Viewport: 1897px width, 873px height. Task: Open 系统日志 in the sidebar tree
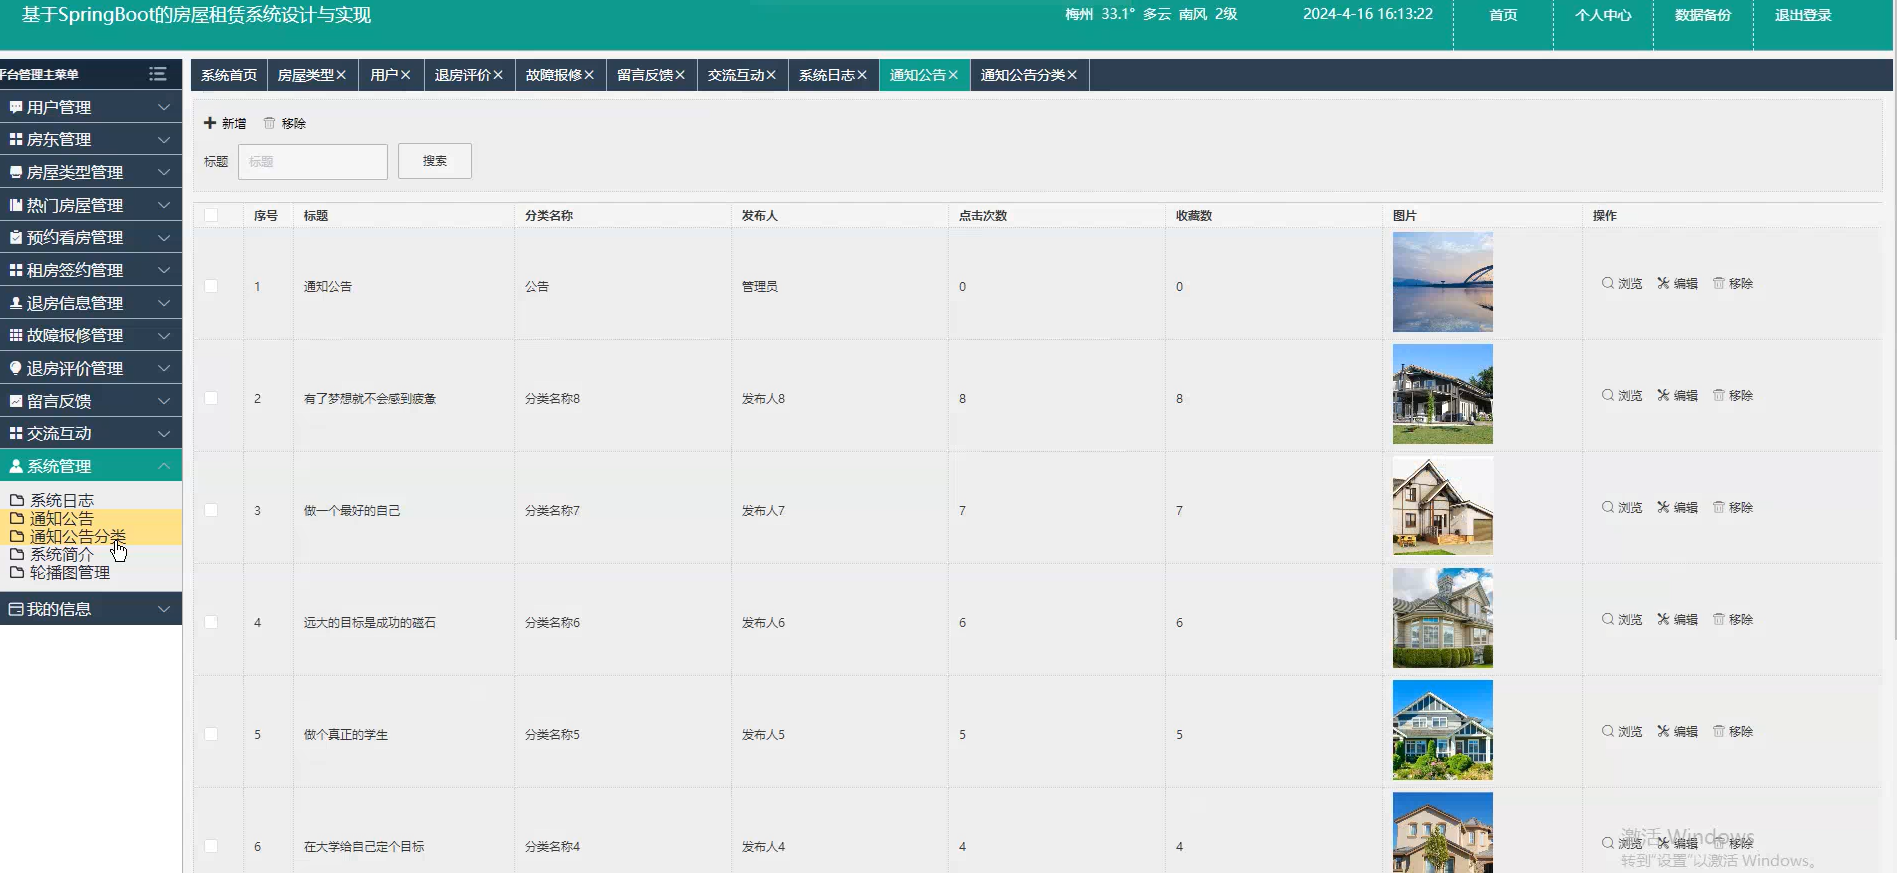point(62,500)
